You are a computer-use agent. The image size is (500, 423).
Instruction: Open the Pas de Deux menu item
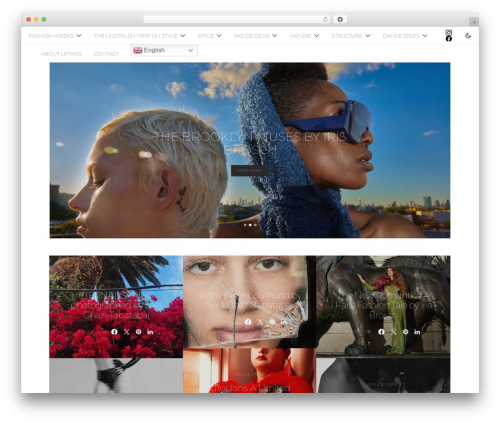251,36
